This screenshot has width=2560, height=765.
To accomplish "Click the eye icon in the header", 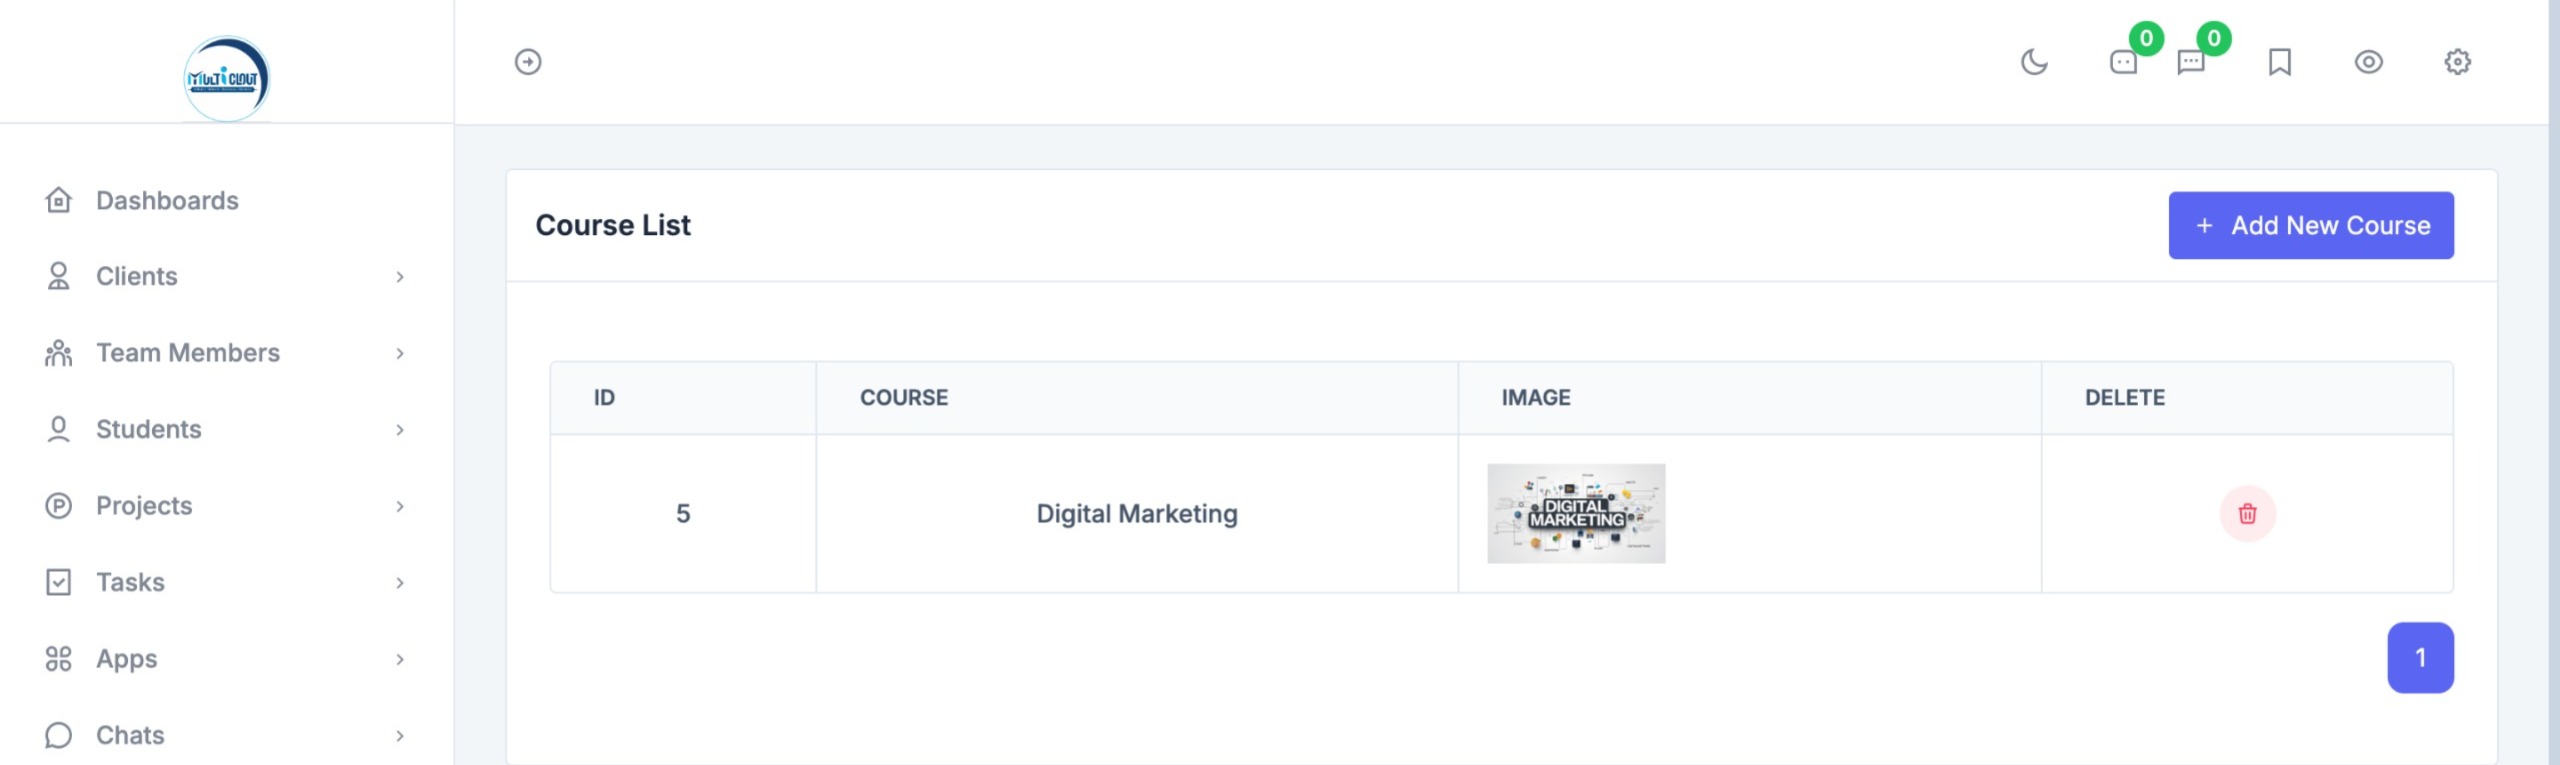I will (x=2369, y=62).
